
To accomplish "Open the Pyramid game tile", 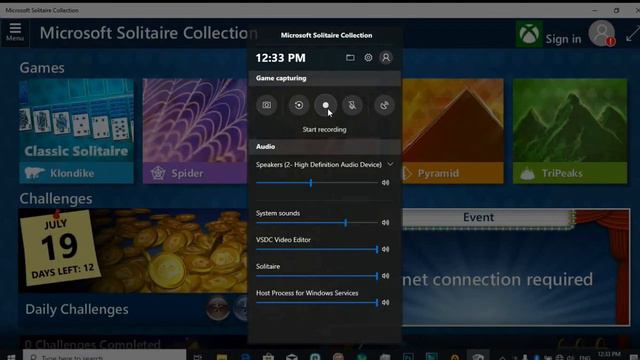I will (453, 131).
